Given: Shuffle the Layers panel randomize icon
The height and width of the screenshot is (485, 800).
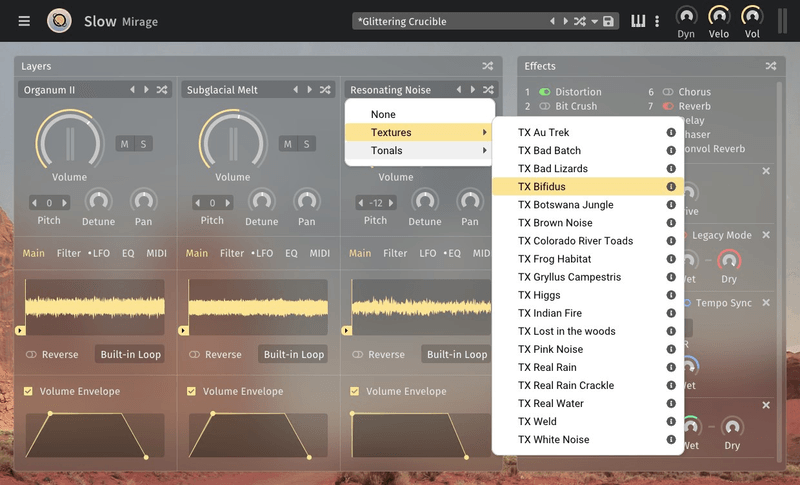Looking at the screenshot, I should 488,66.
